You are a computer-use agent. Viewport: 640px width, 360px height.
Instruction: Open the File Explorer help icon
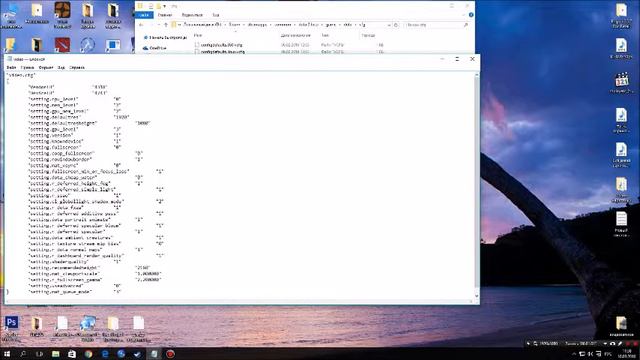click(x=471, y=15)
